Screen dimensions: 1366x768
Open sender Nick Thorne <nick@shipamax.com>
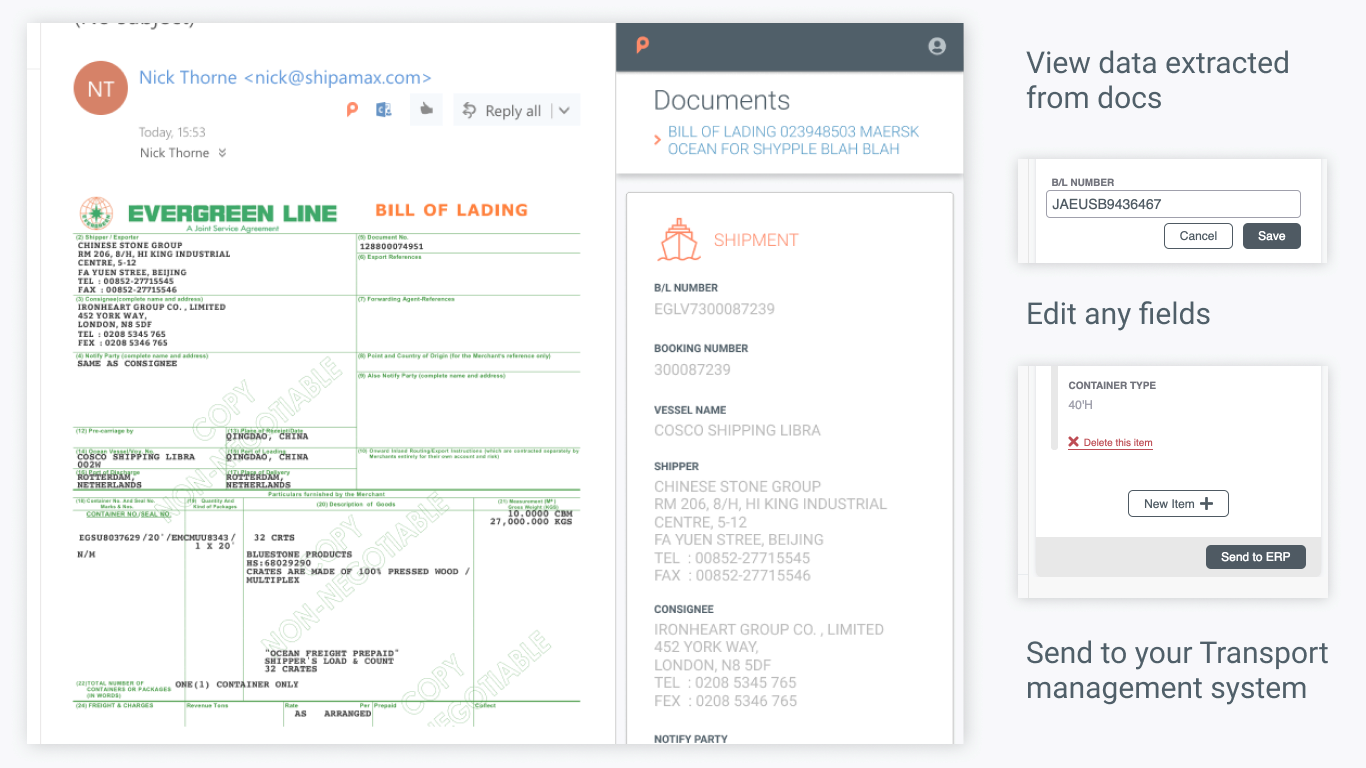coord(285,77)
